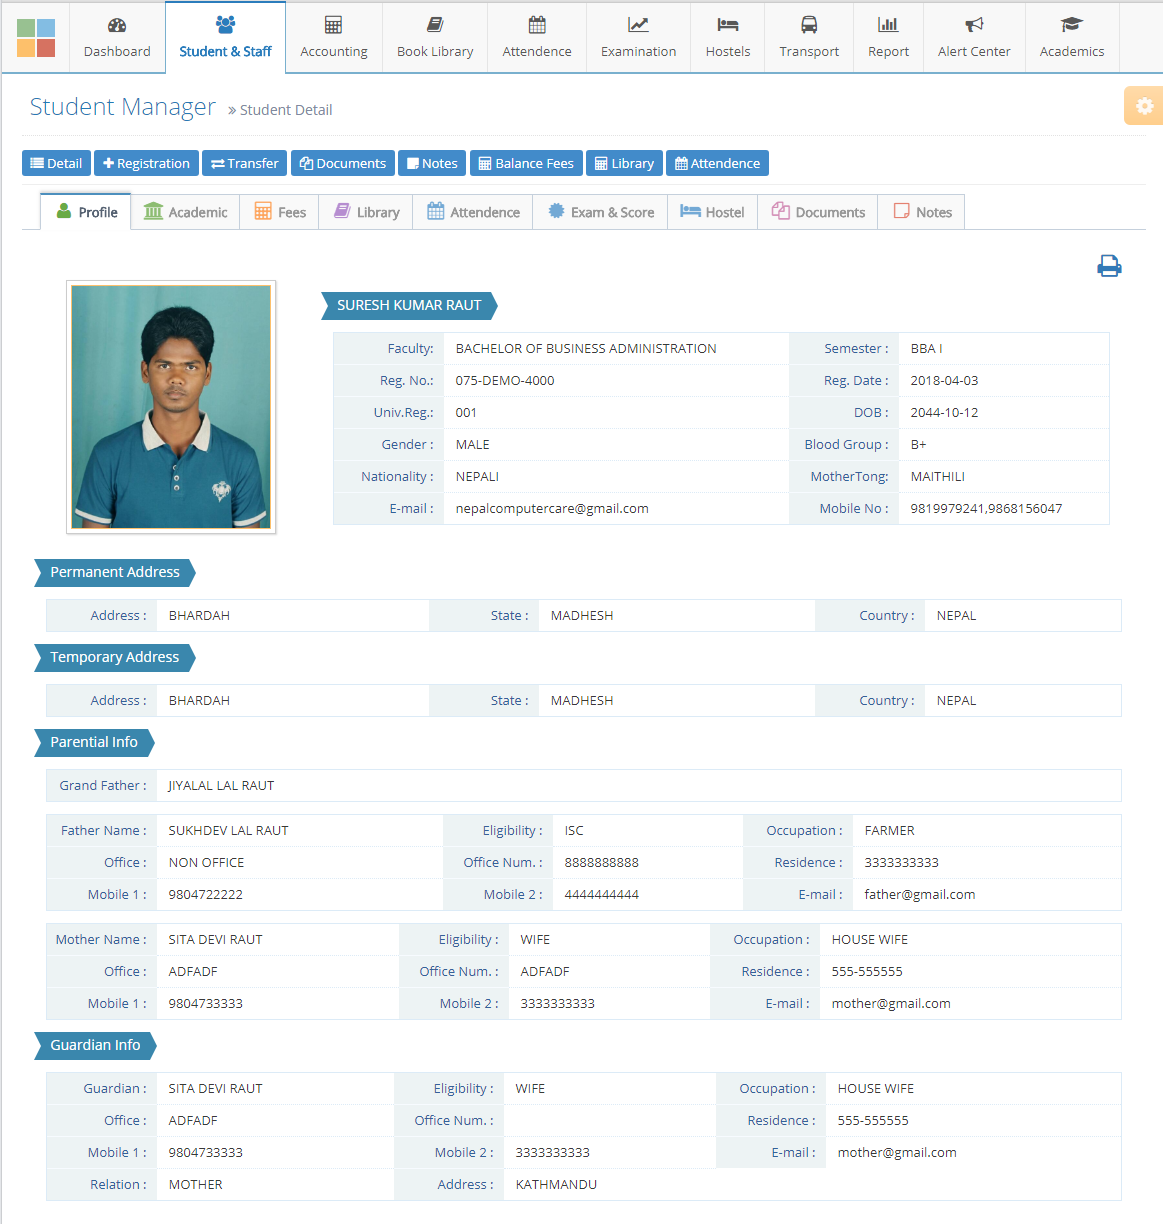The height and width of the screenshot is (1224, 1163).
Task: Open the Transport module
Action: point(809,38)
